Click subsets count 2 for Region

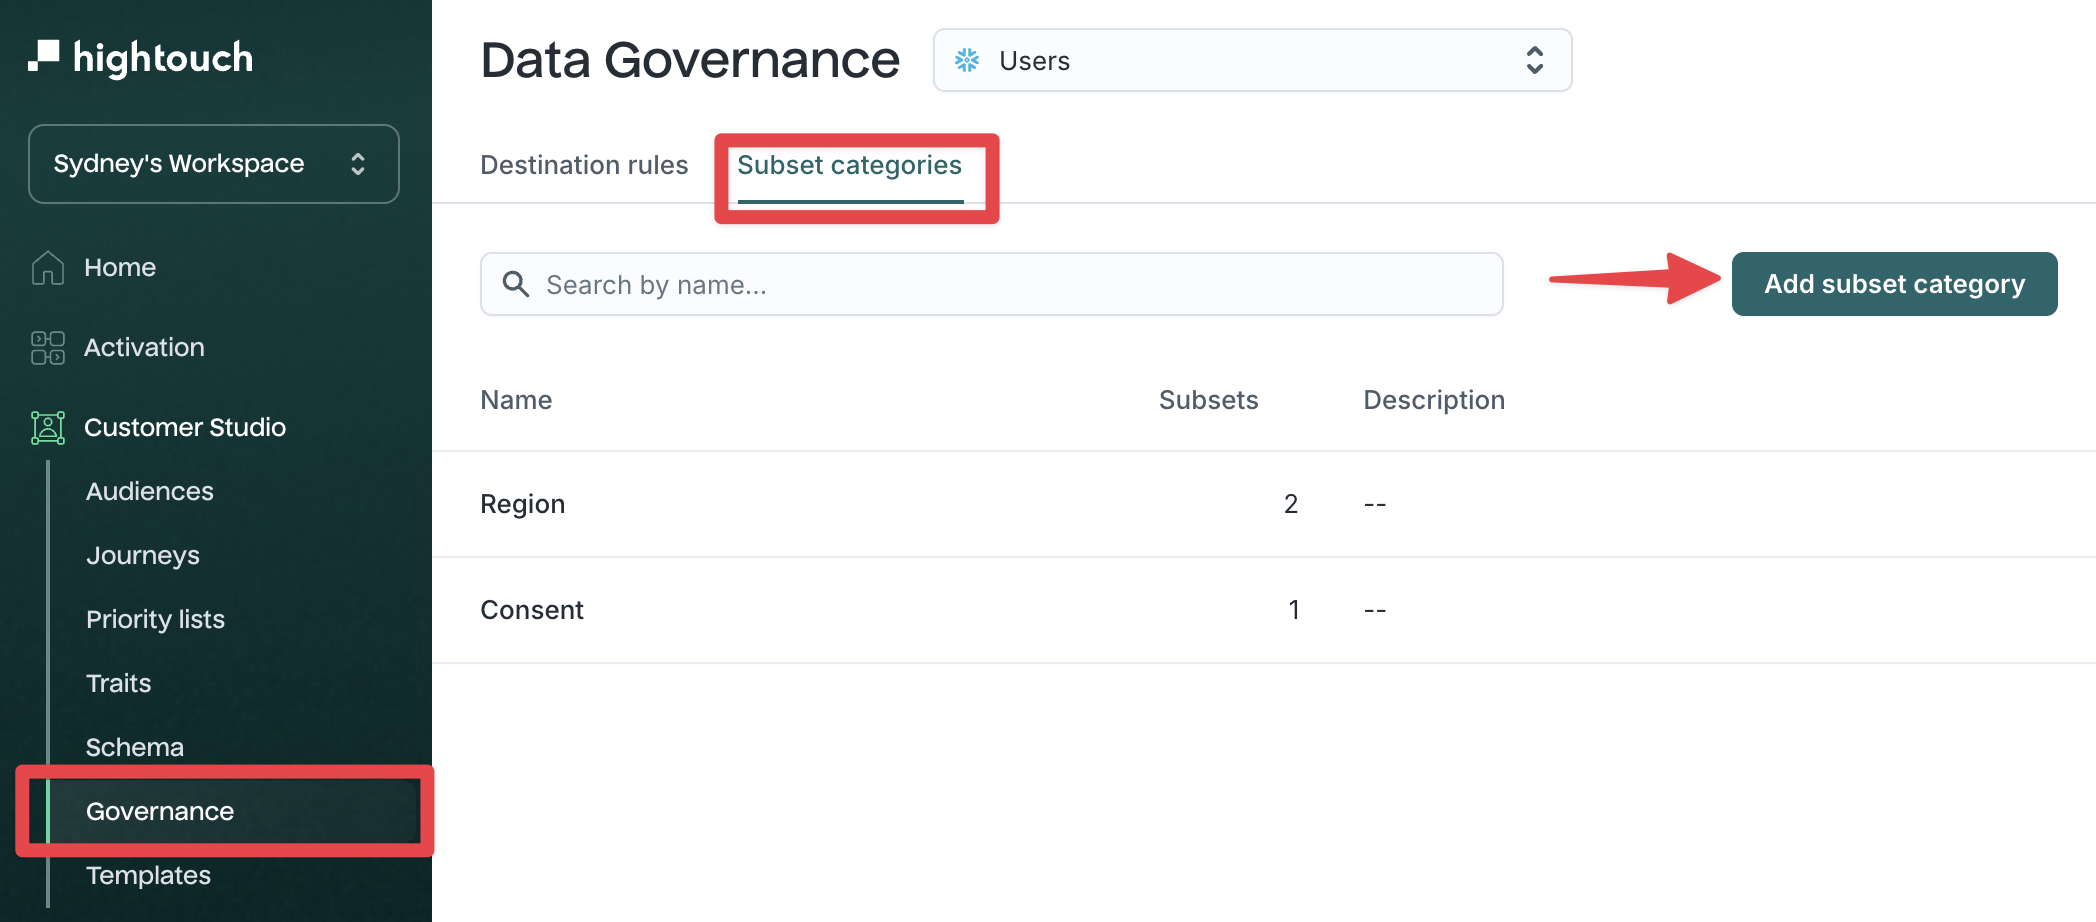coord(1291,504)
